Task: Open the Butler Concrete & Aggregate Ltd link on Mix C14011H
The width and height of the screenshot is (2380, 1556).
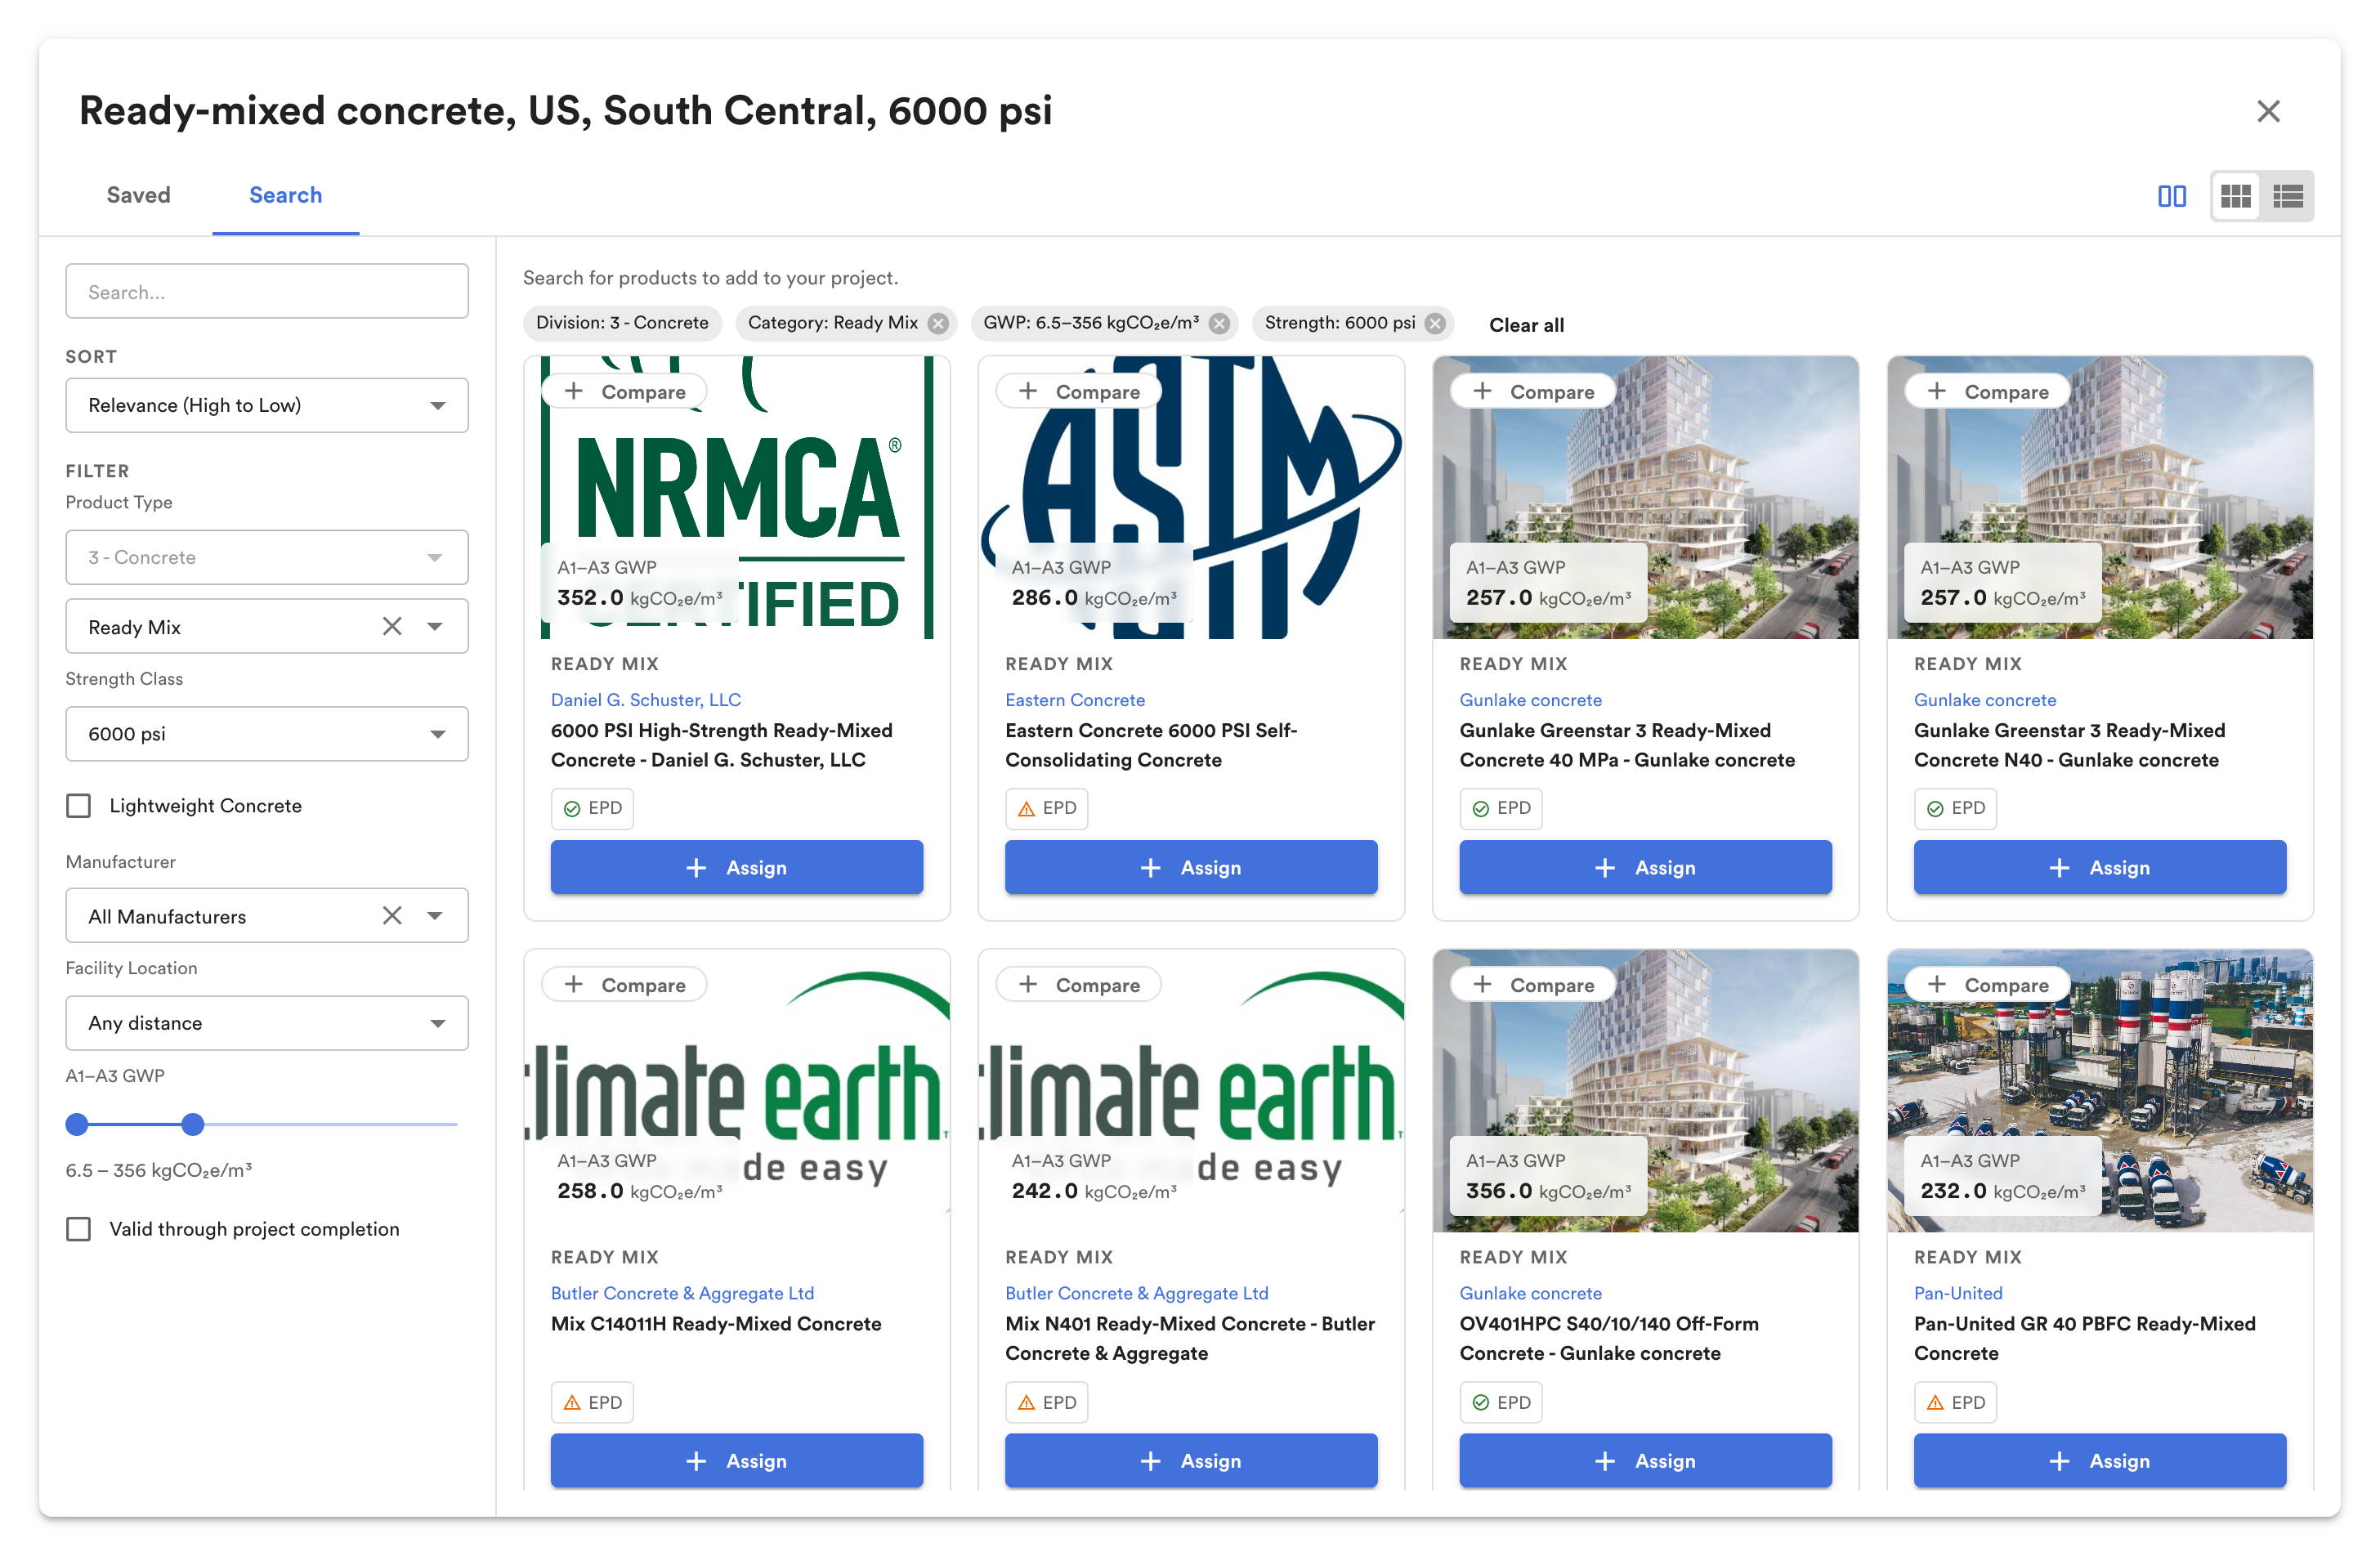Action: point(682,1293)
